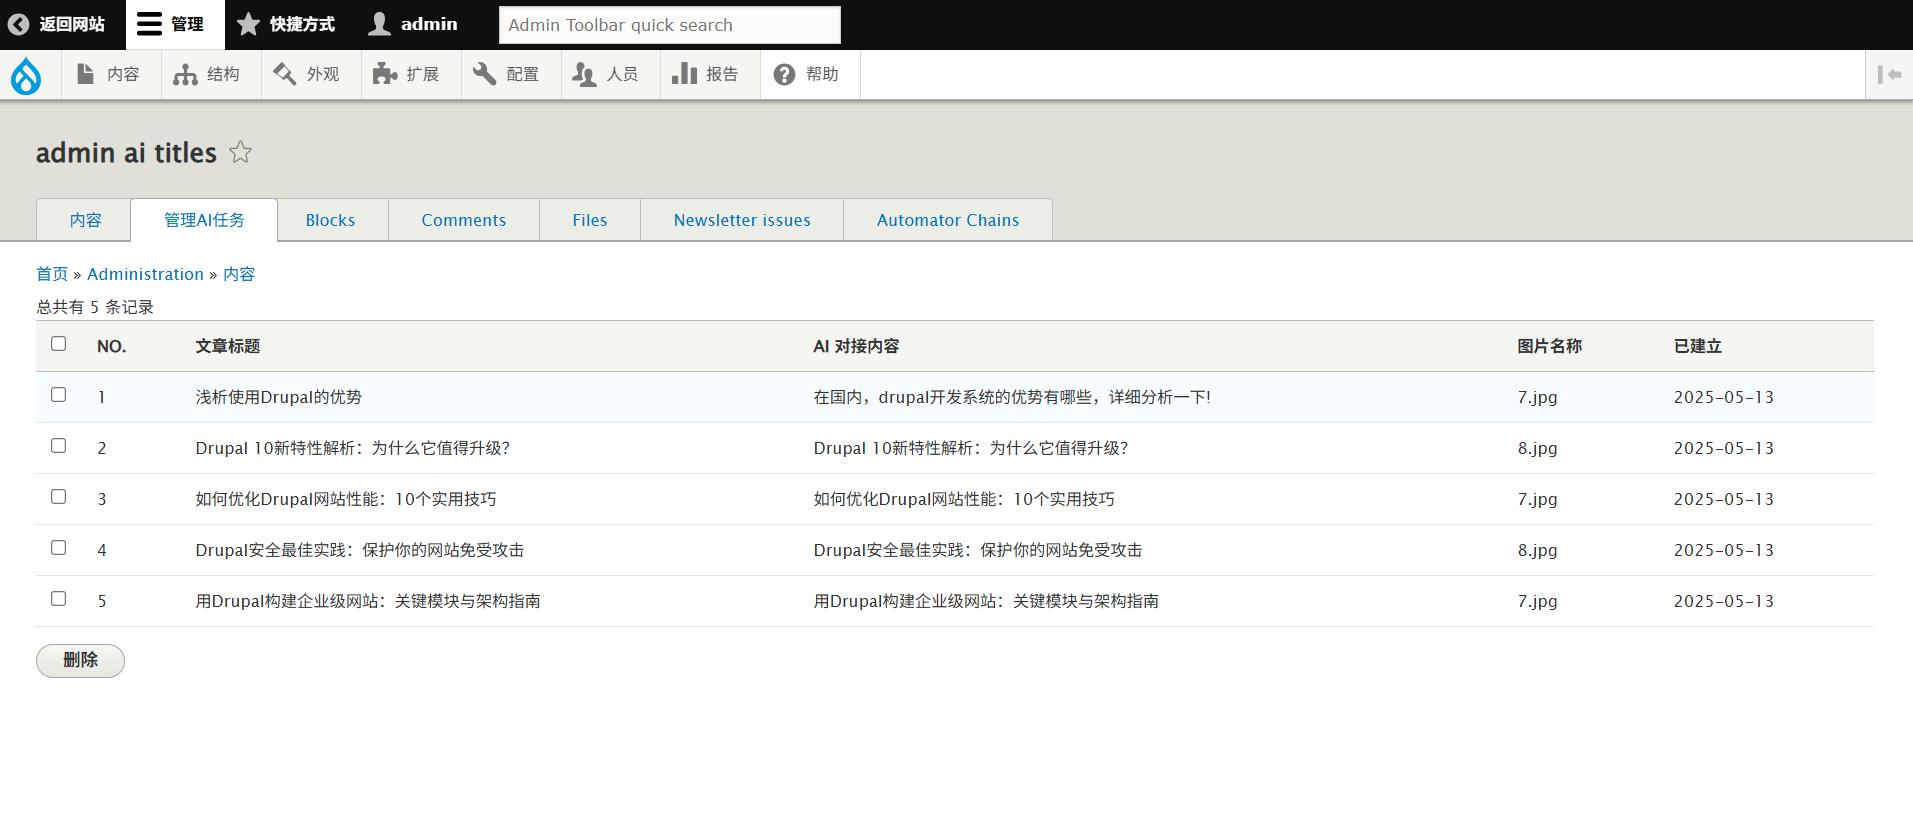Open the Automator Chains tab
This screenshot has width=1913, height=815.
(x=948, y=220)
